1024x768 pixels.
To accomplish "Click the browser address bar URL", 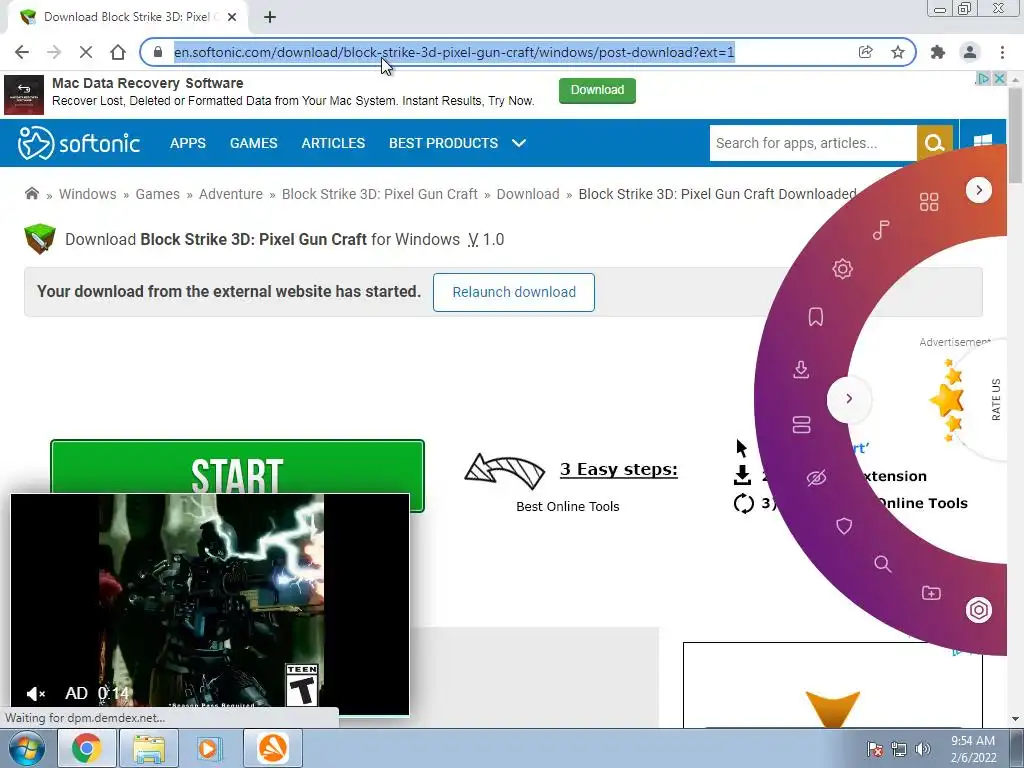I will click(x=454, y=52).
